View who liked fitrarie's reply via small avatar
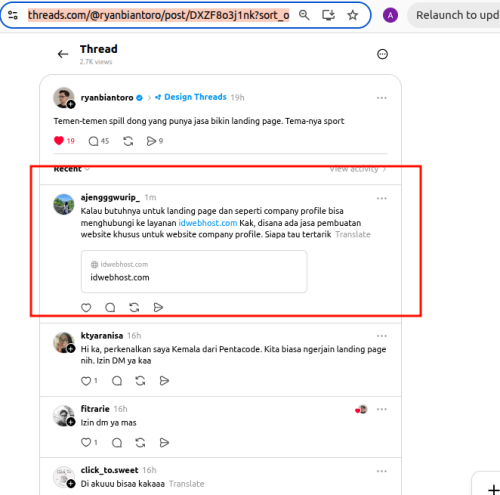This screenshot has height=495, width=500. coord(362,409)
